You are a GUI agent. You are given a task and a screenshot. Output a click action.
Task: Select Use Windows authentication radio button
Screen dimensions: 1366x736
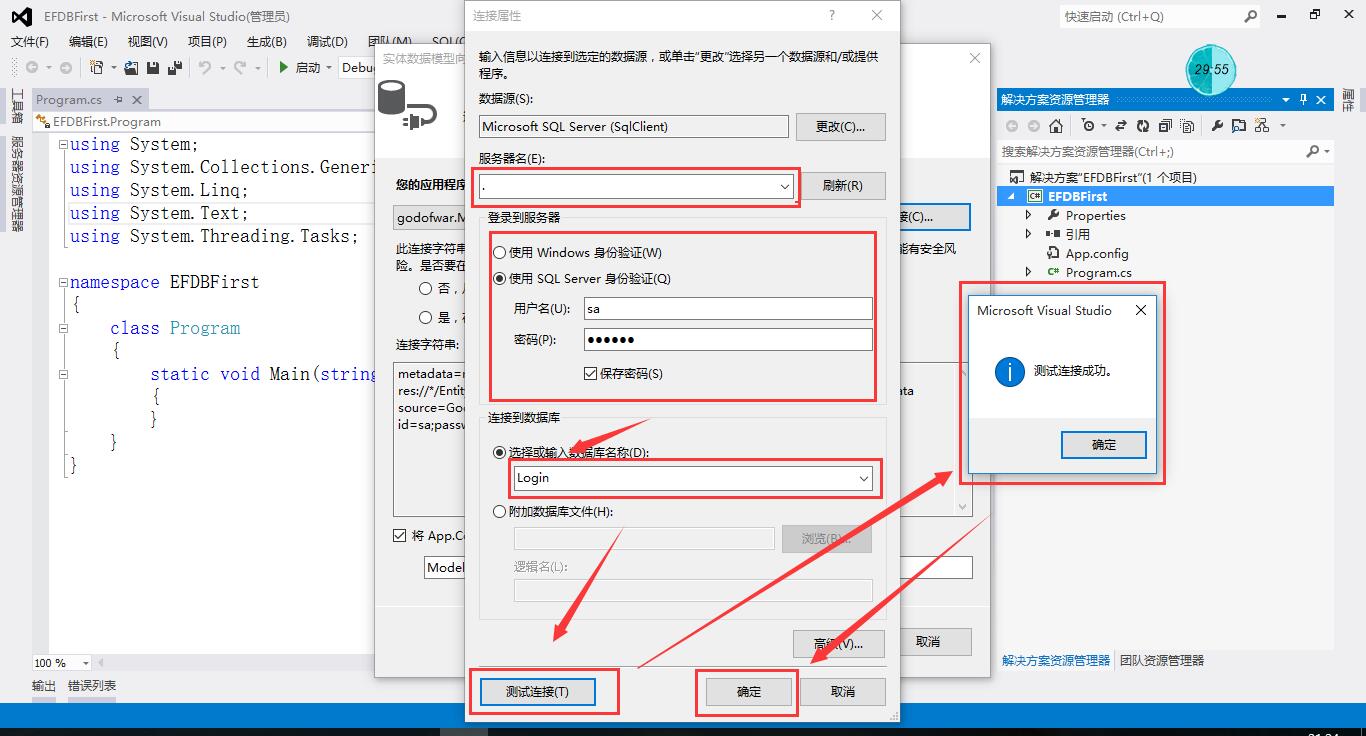[501, 253]
